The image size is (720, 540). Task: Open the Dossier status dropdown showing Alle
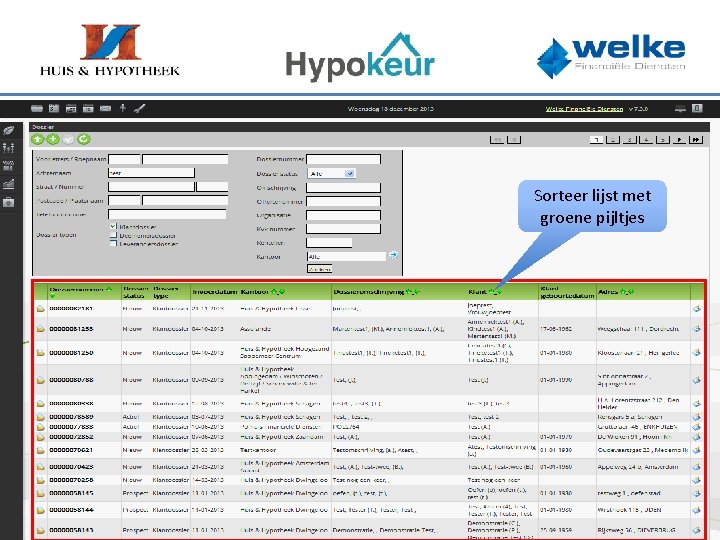point(331,174)
